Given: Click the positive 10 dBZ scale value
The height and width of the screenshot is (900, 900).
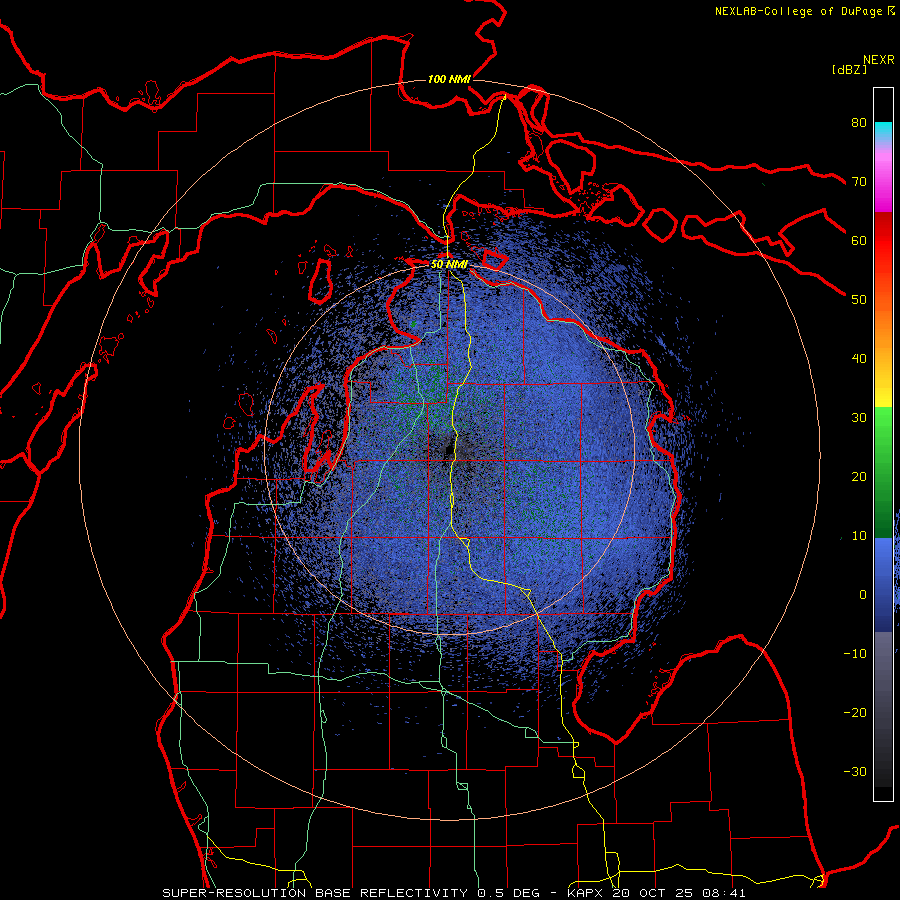Looking at the screenshot, I should (x=859, y=536).
